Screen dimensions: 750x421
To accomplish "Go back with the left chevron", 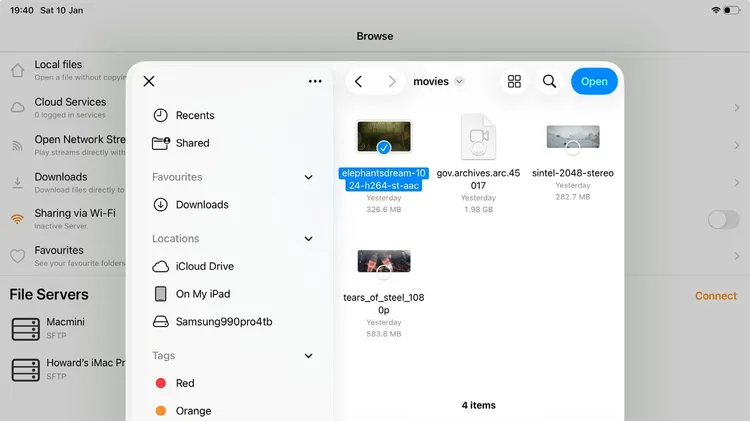I will click(358, 81).
